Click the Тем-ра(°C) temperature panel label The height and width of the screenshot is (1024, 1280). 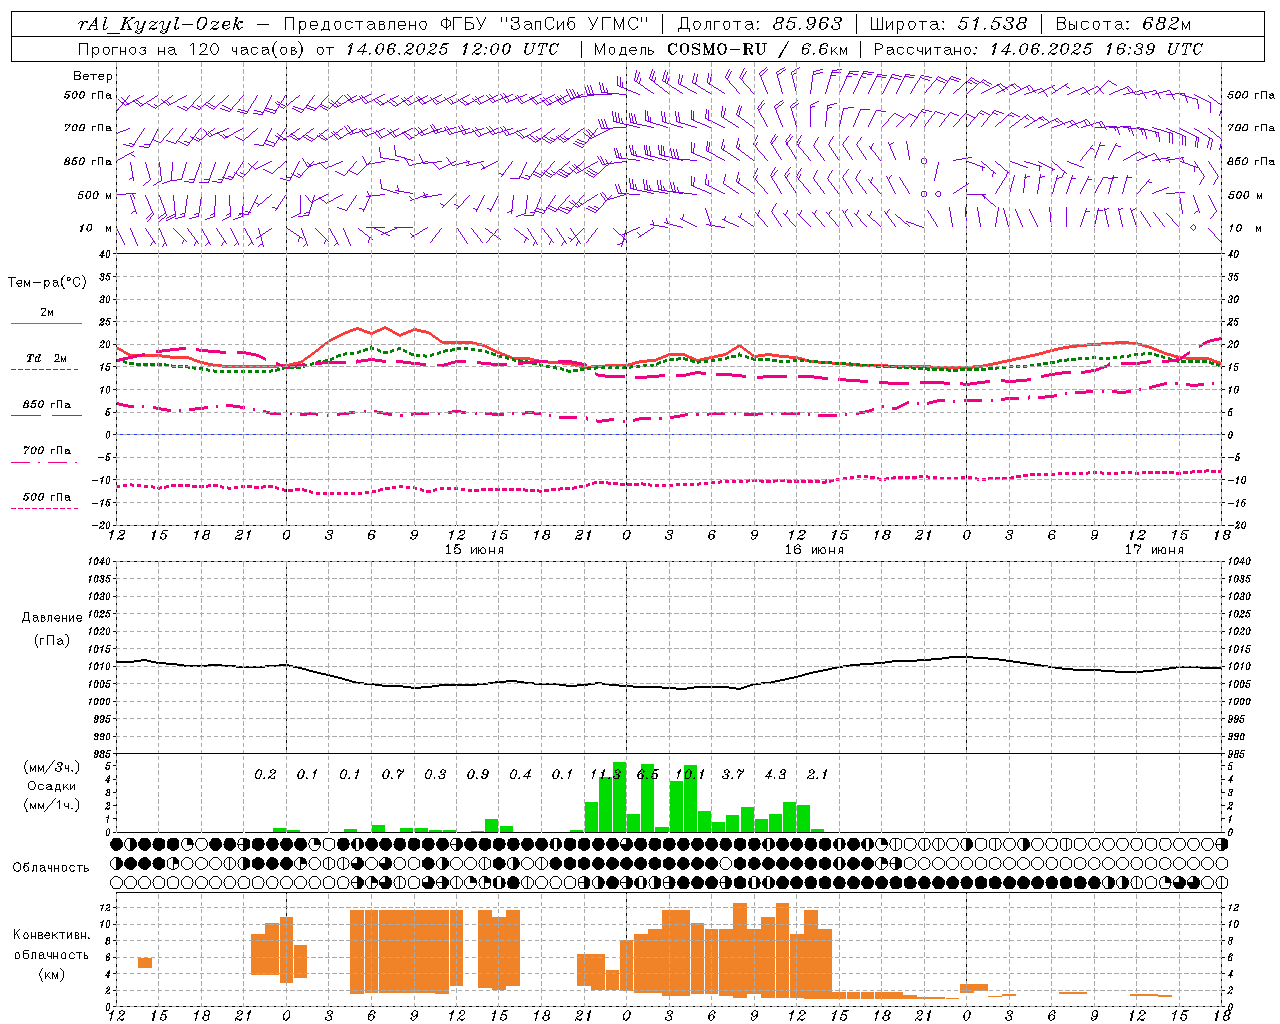tap(47, 283)
